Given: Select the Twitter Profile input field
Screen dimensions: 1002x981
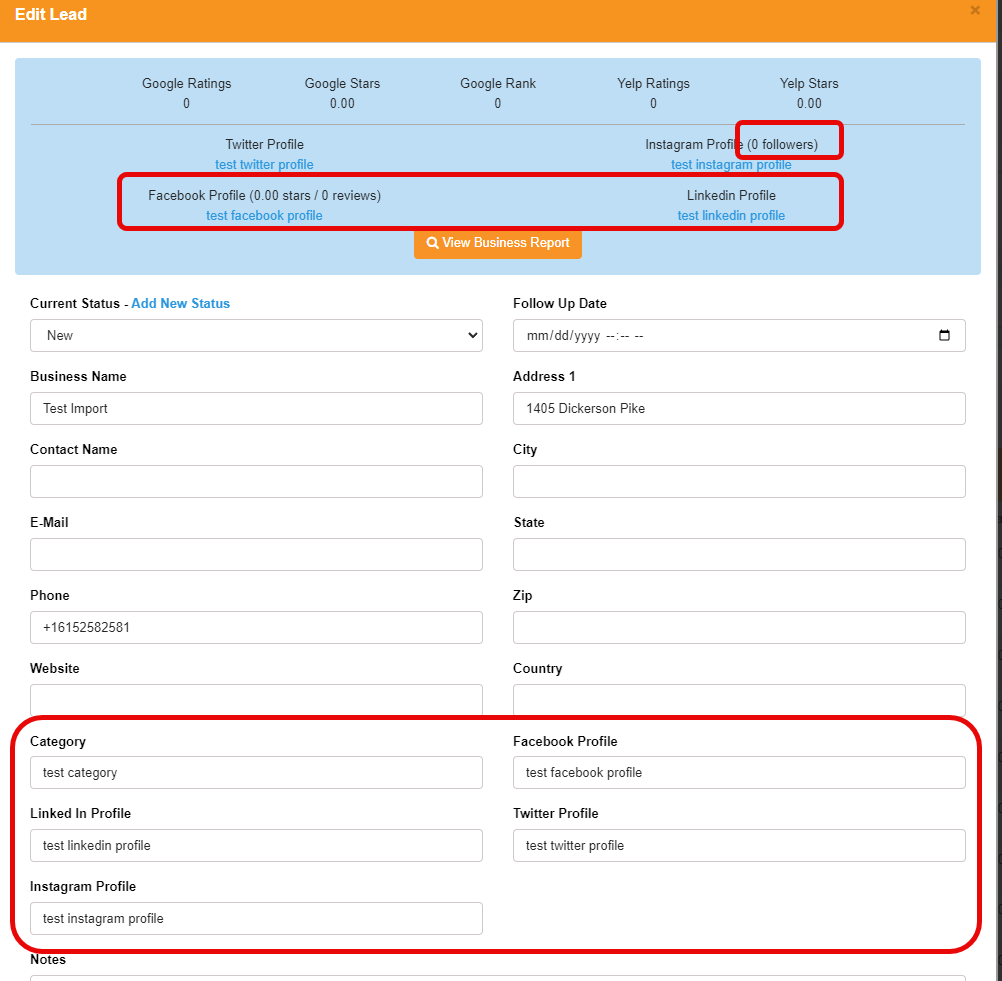Looking at the screenshot, I should [739, 846].
